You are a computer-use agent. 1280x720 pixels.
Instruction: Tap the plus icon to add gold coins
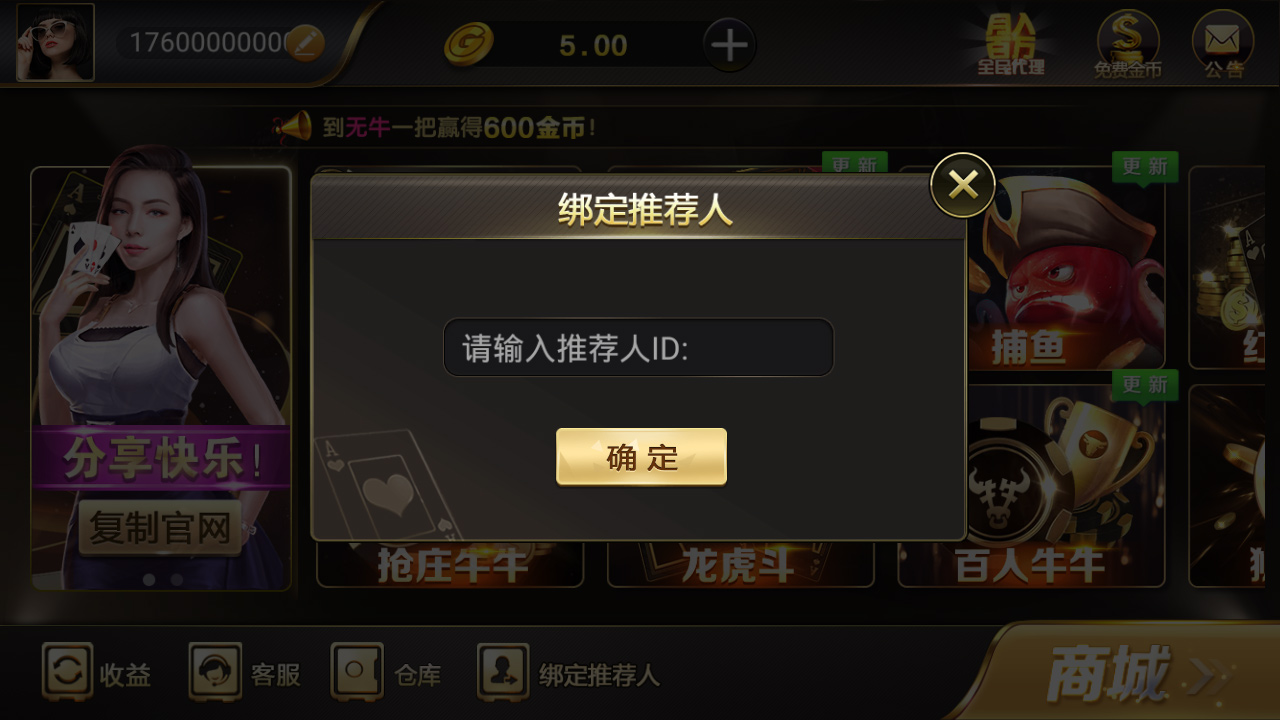pos(729,45)
